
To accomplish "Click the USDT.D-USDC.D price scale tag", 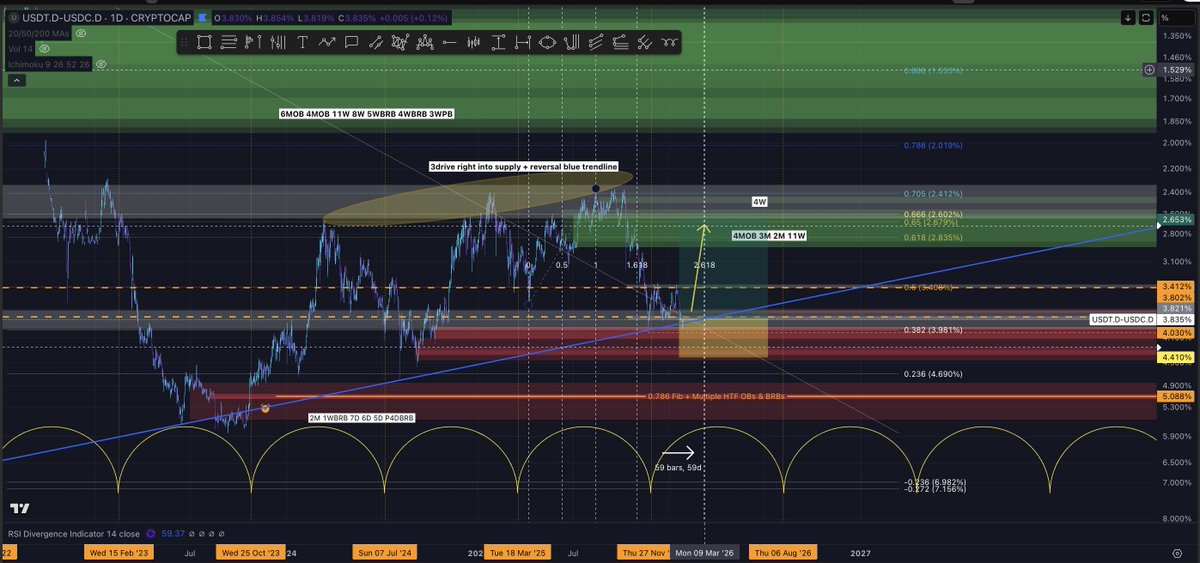I will click(1122, 319).
